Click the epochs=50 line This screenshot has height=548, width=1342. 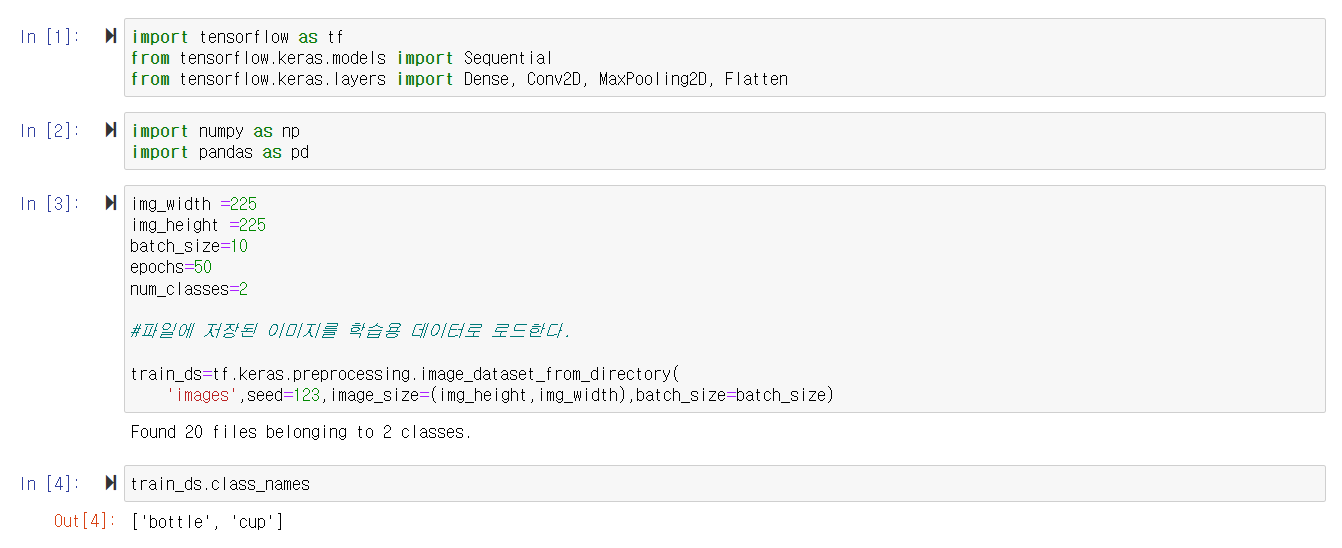coord(171,267)
